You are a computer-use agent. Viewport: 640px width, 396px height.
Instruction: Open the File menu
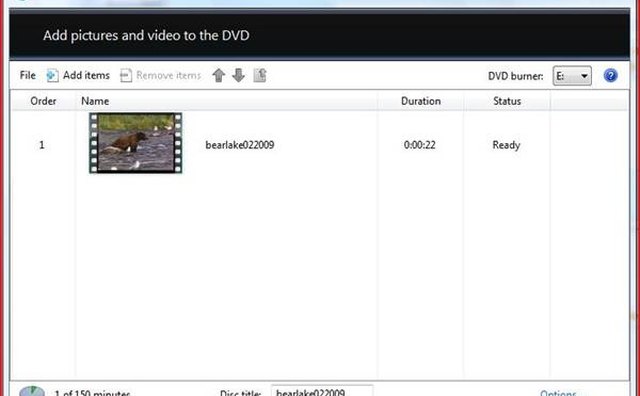[28, 76]
